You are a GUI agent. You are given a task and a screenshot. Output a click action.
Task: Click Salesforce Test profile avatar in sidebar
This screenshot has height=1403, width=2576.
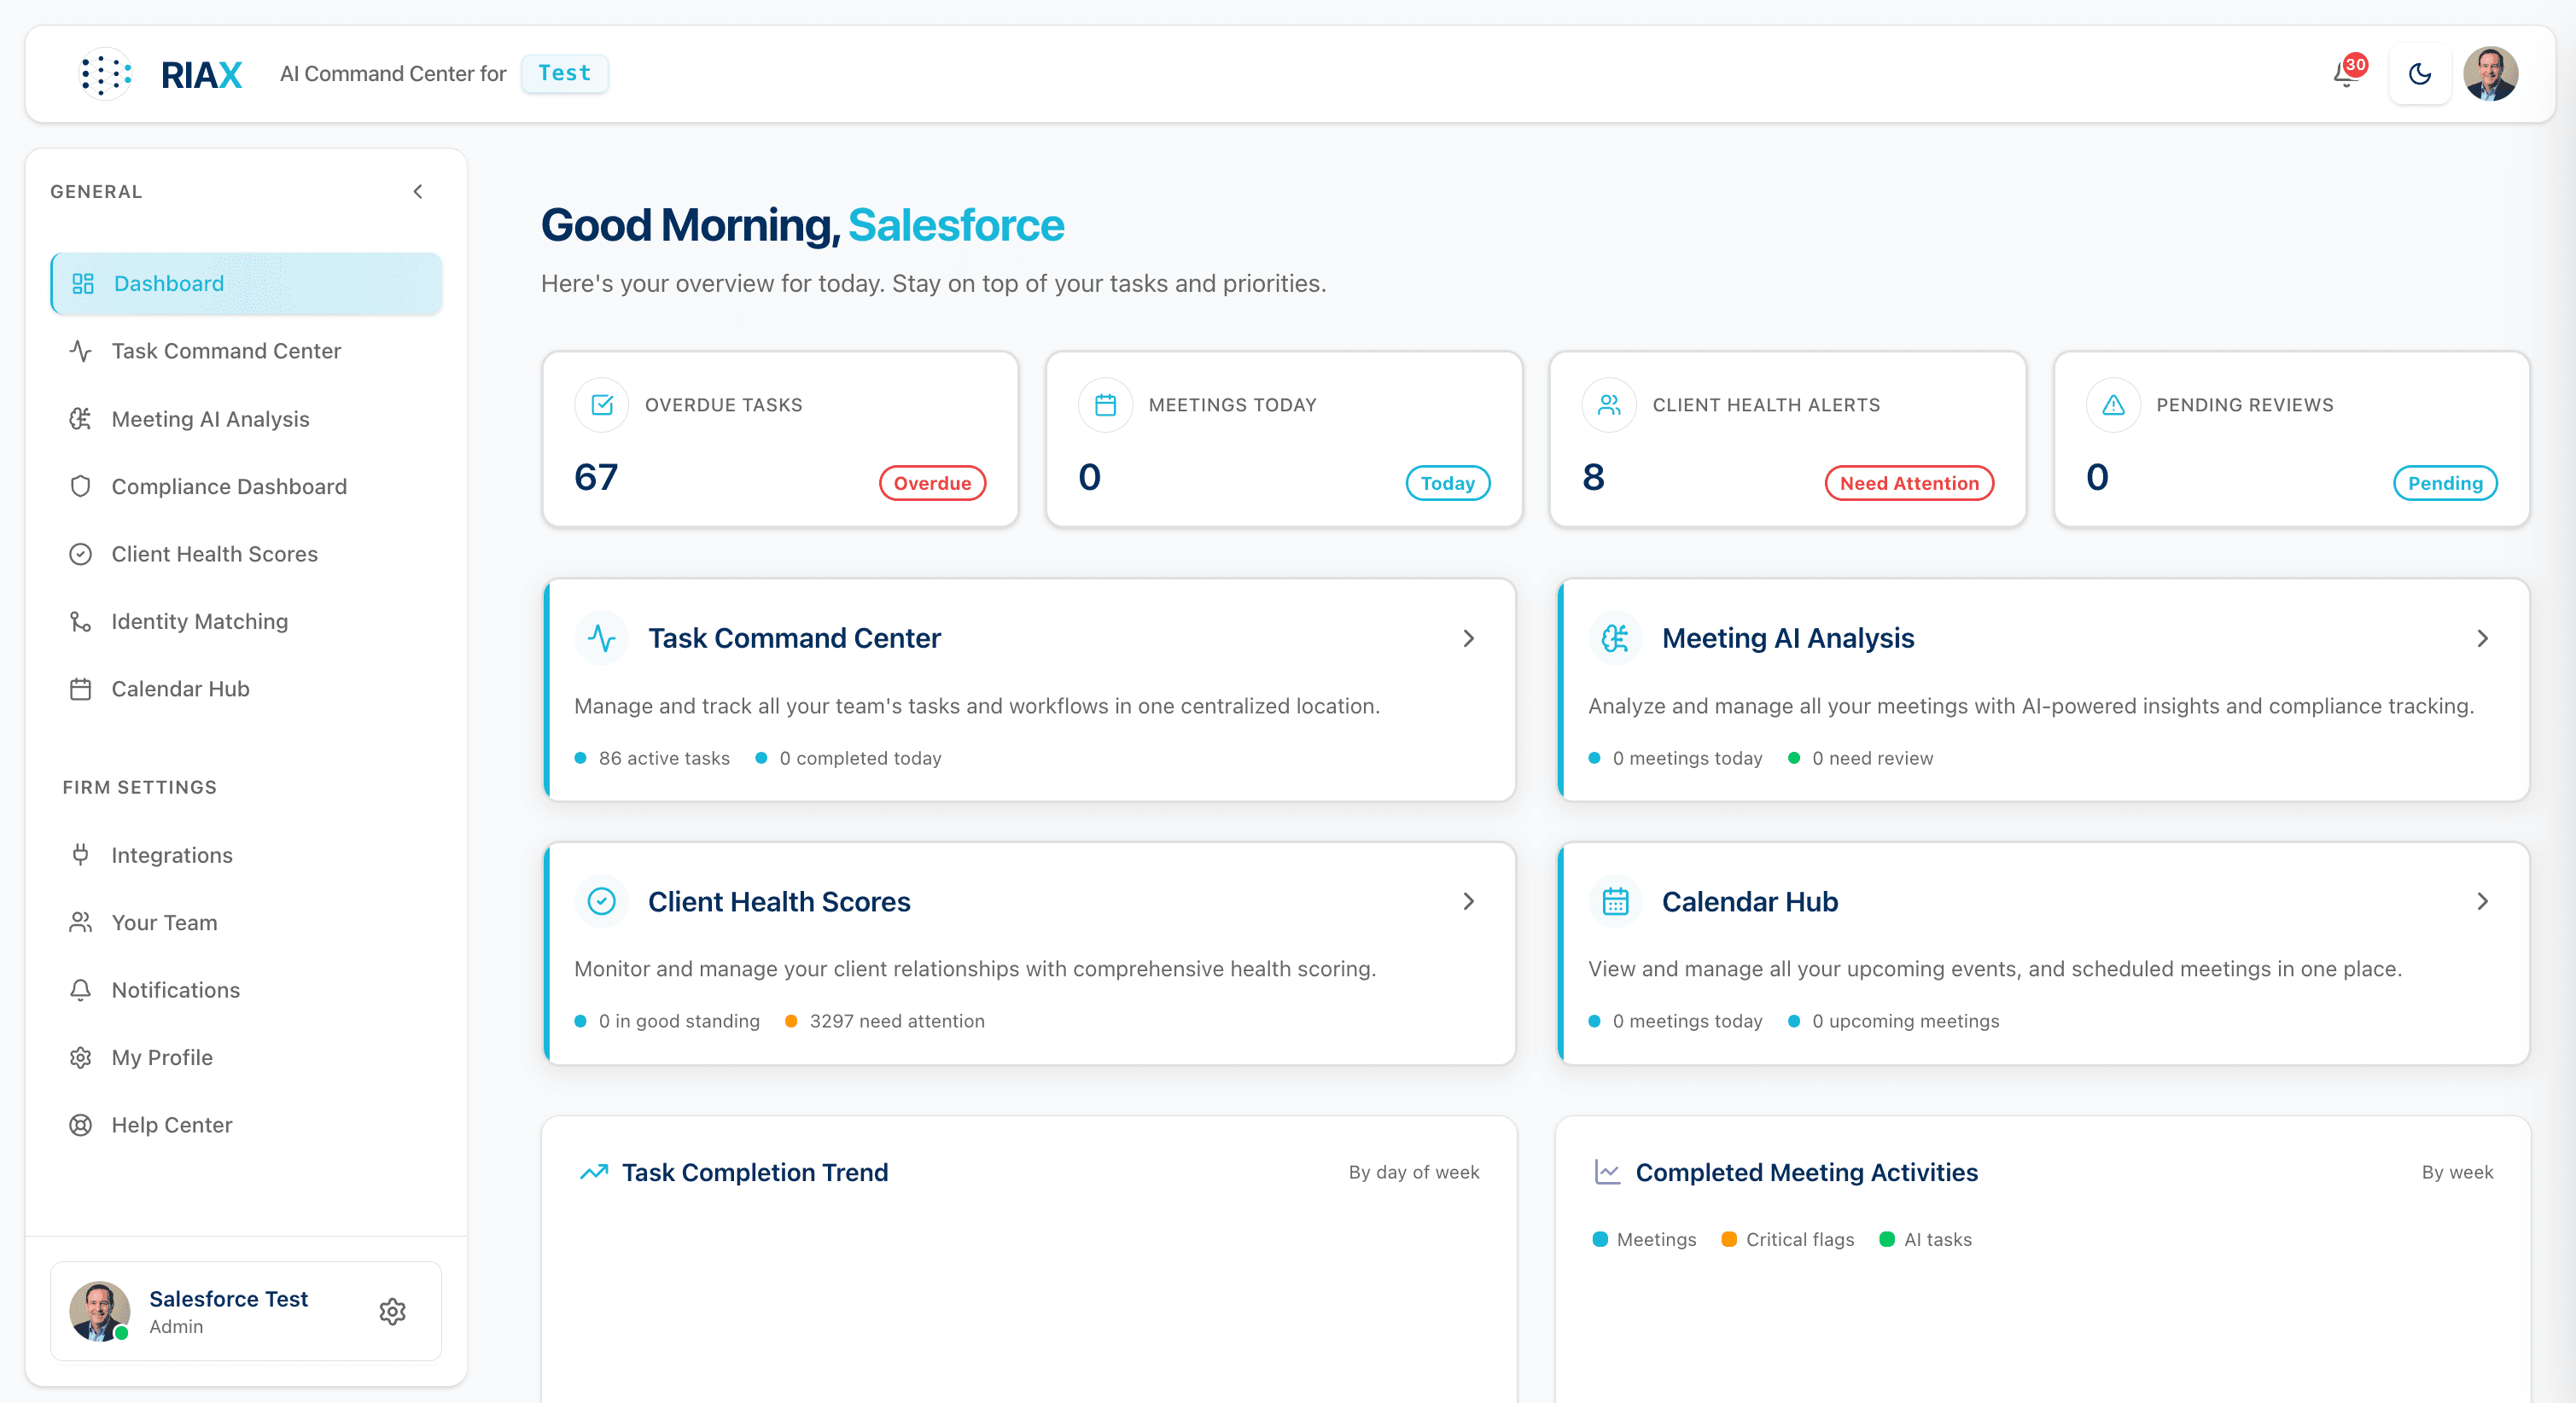pyautogui.click(x=99, y=1311)
